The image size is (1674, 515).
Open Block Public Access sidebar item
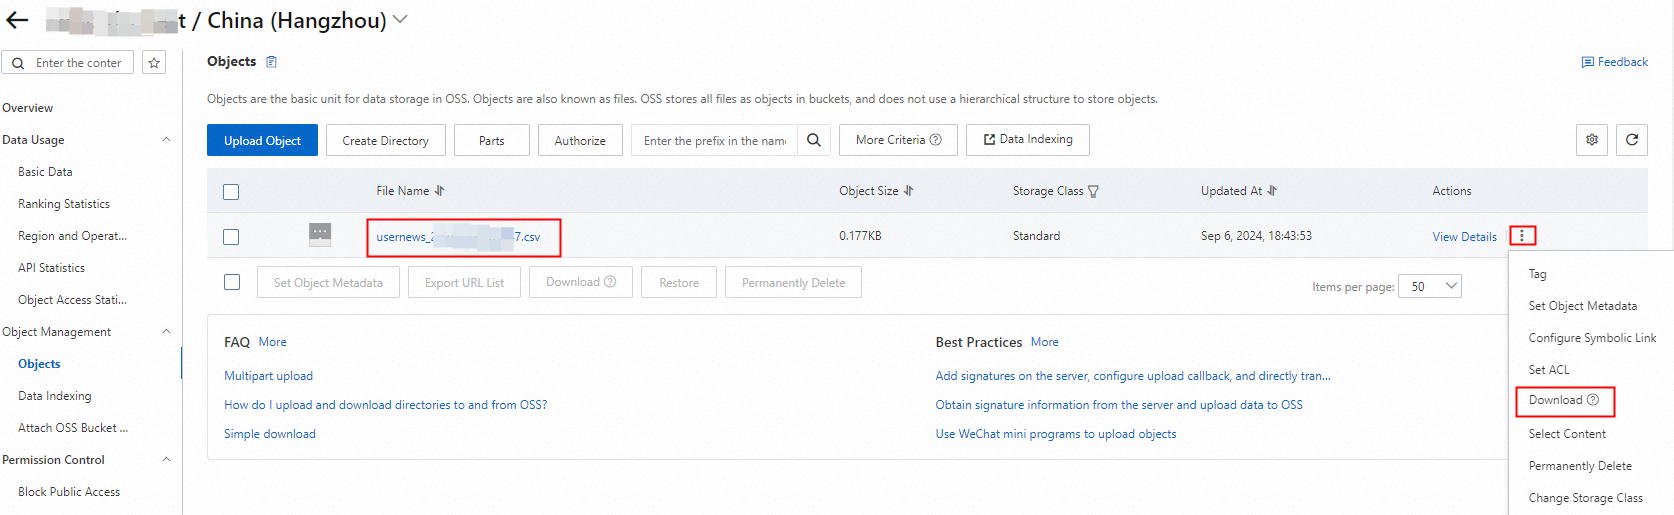click(69, 492)
